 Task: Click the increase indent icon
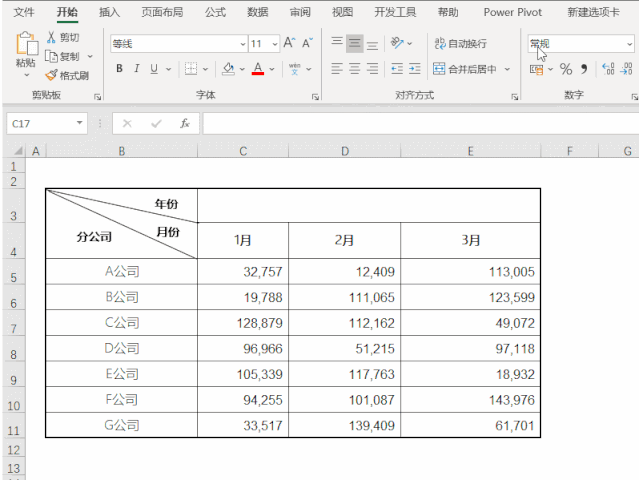click(414, 69)
